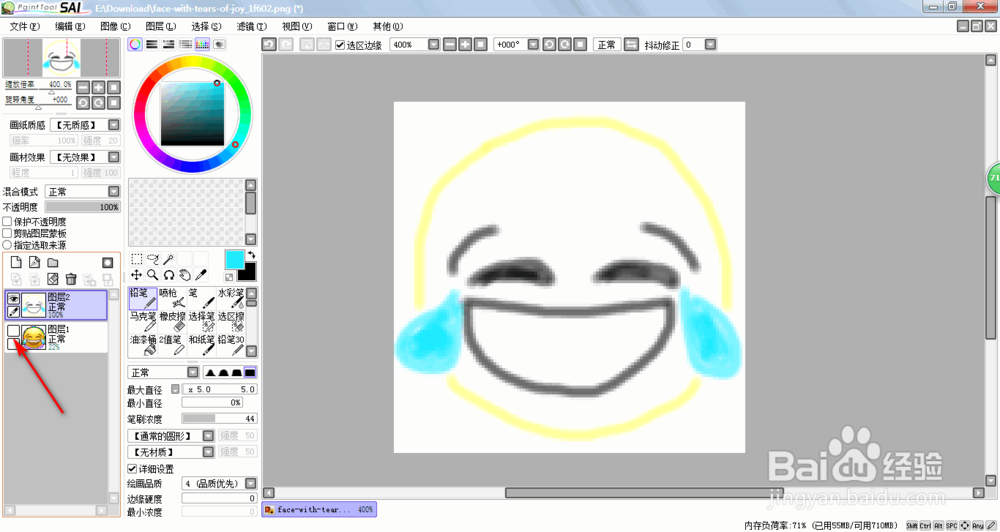The width and height of the screenshot is (1000, 532).
Task: Click the layer mask icon
Action: pos(108,262)
